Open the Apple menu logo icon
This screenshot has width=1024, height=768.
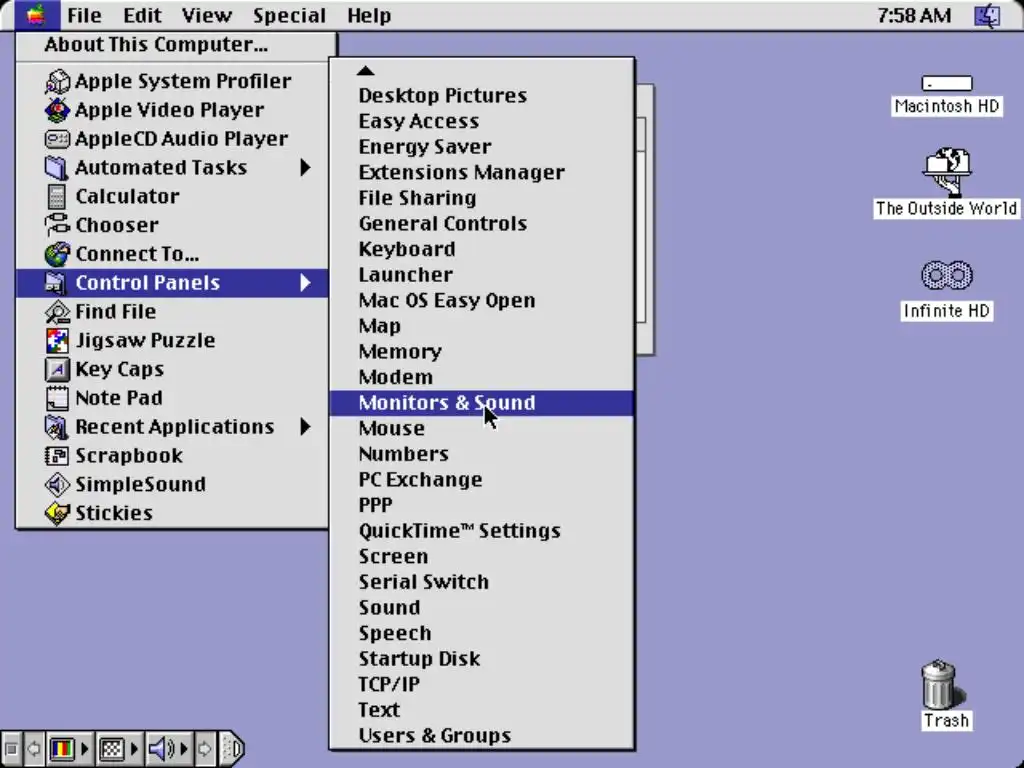pos(35,14)
